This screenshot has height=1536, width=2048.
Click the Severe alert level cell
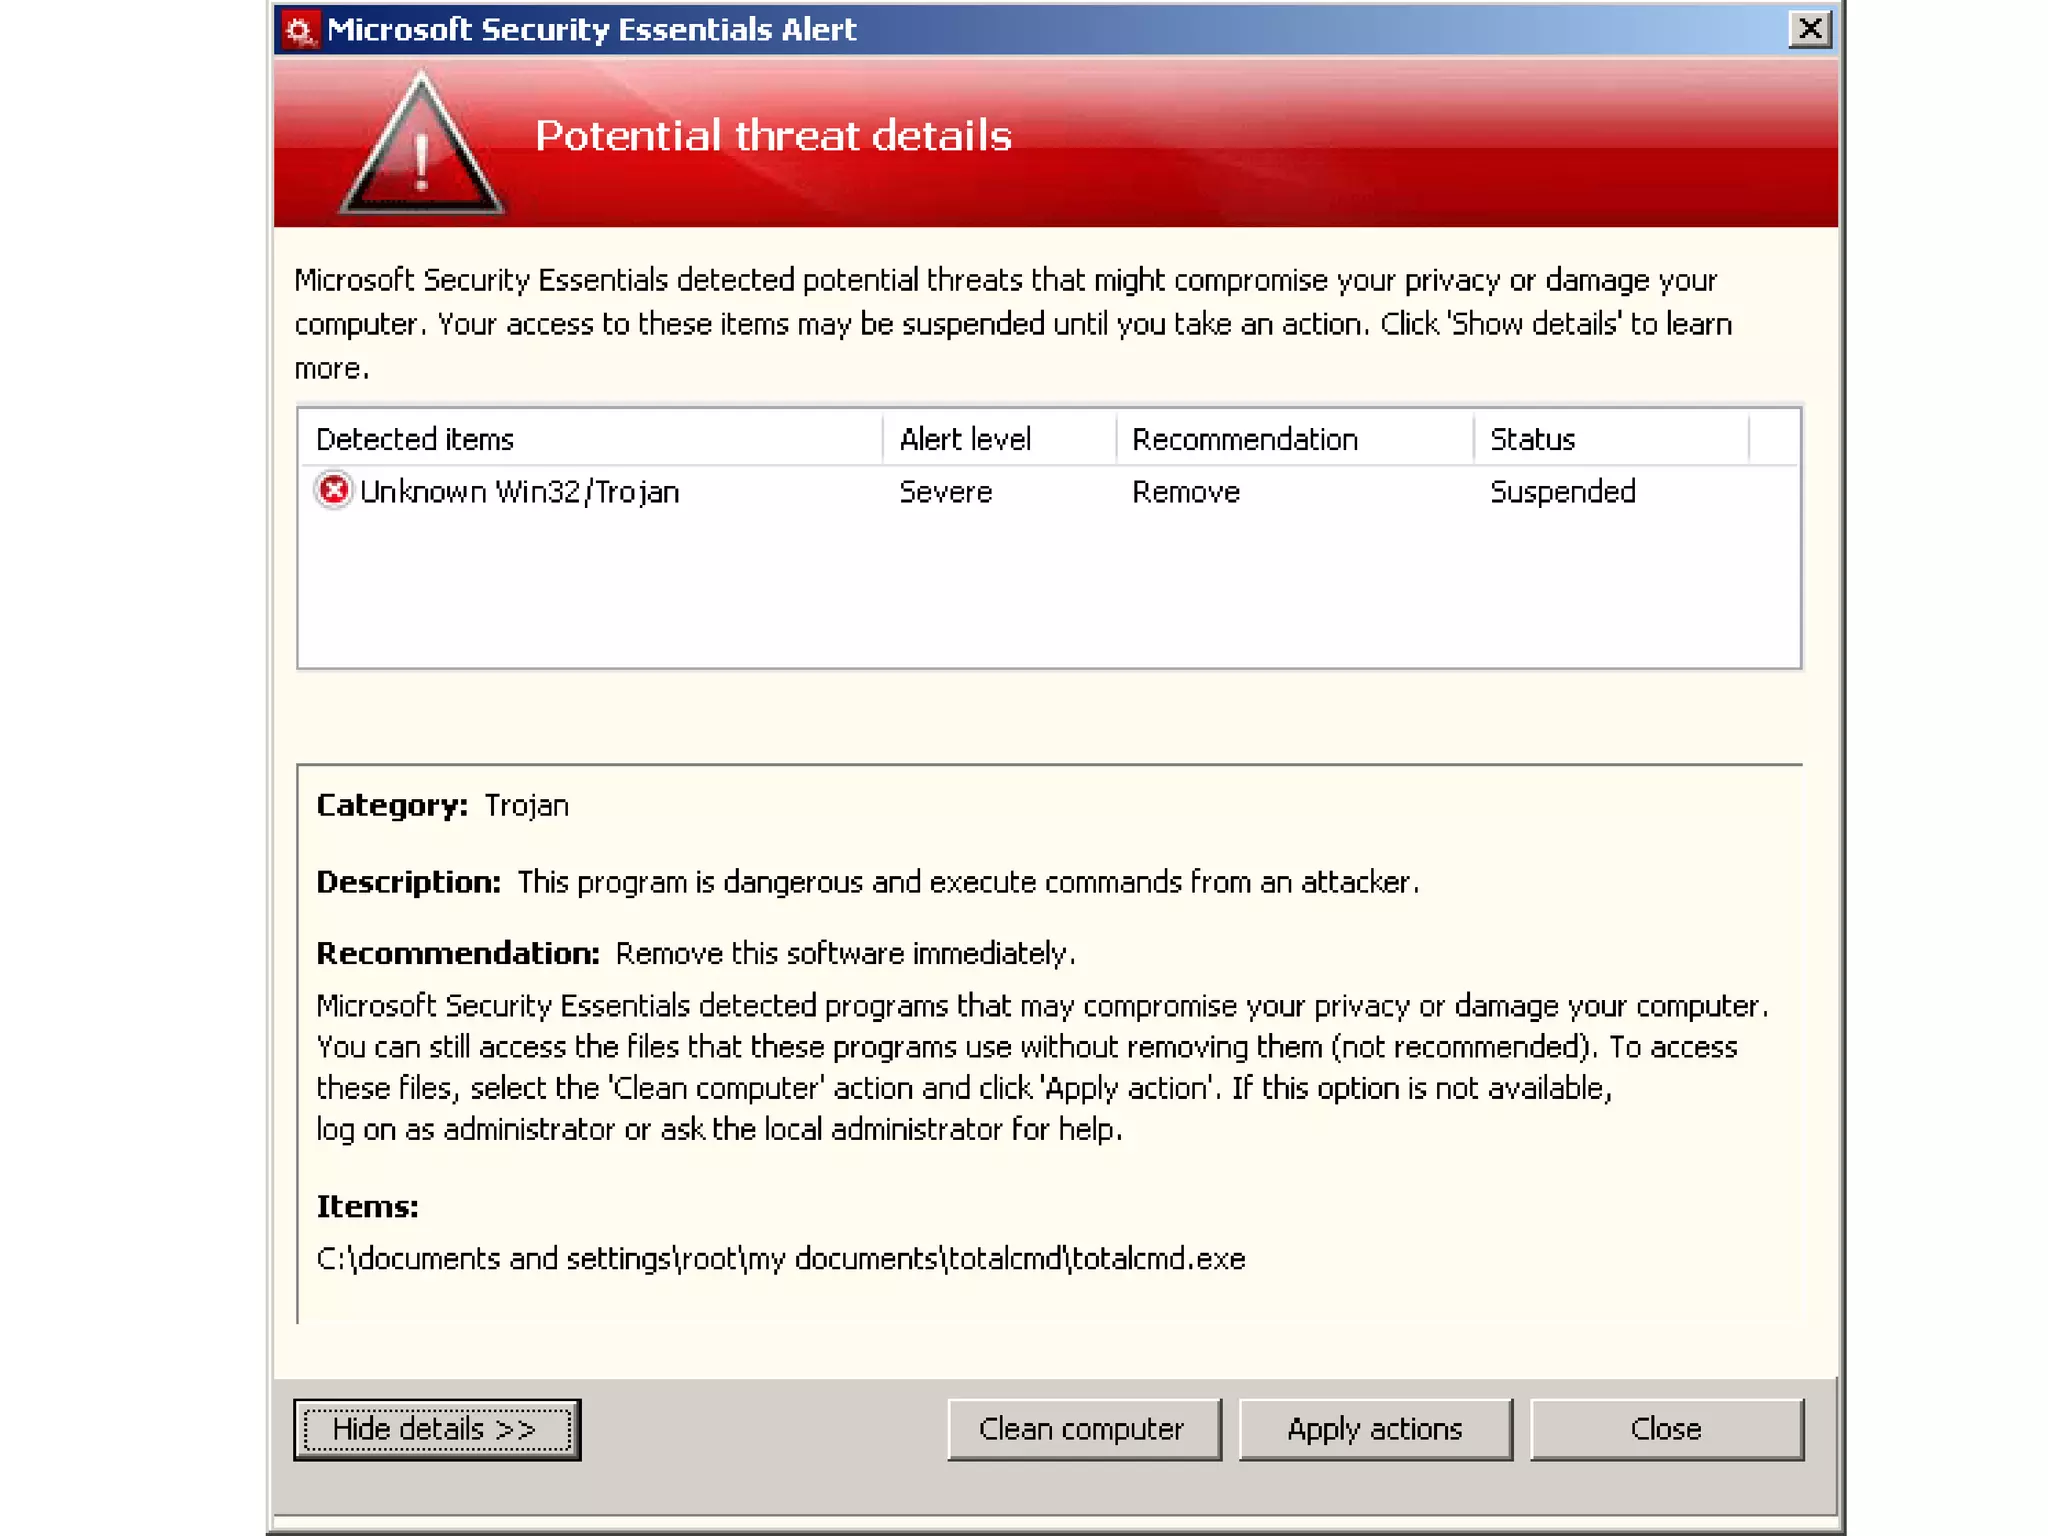point(945,492)
